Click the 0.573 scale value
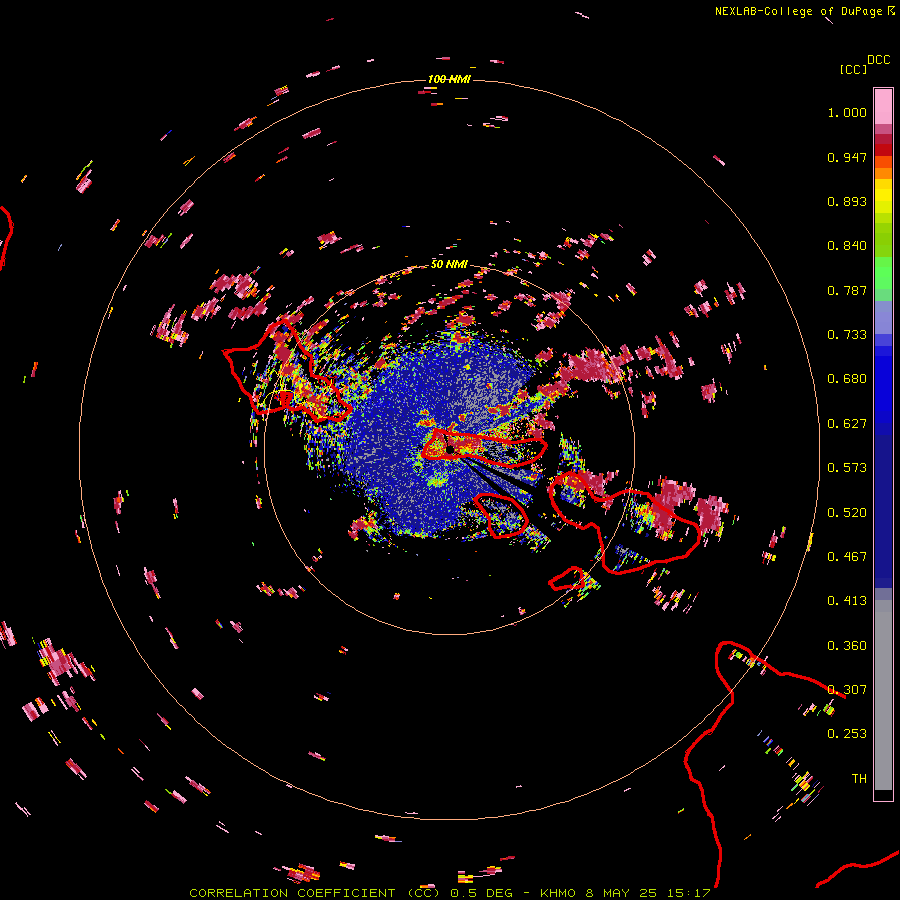 (x=847, y=468)
